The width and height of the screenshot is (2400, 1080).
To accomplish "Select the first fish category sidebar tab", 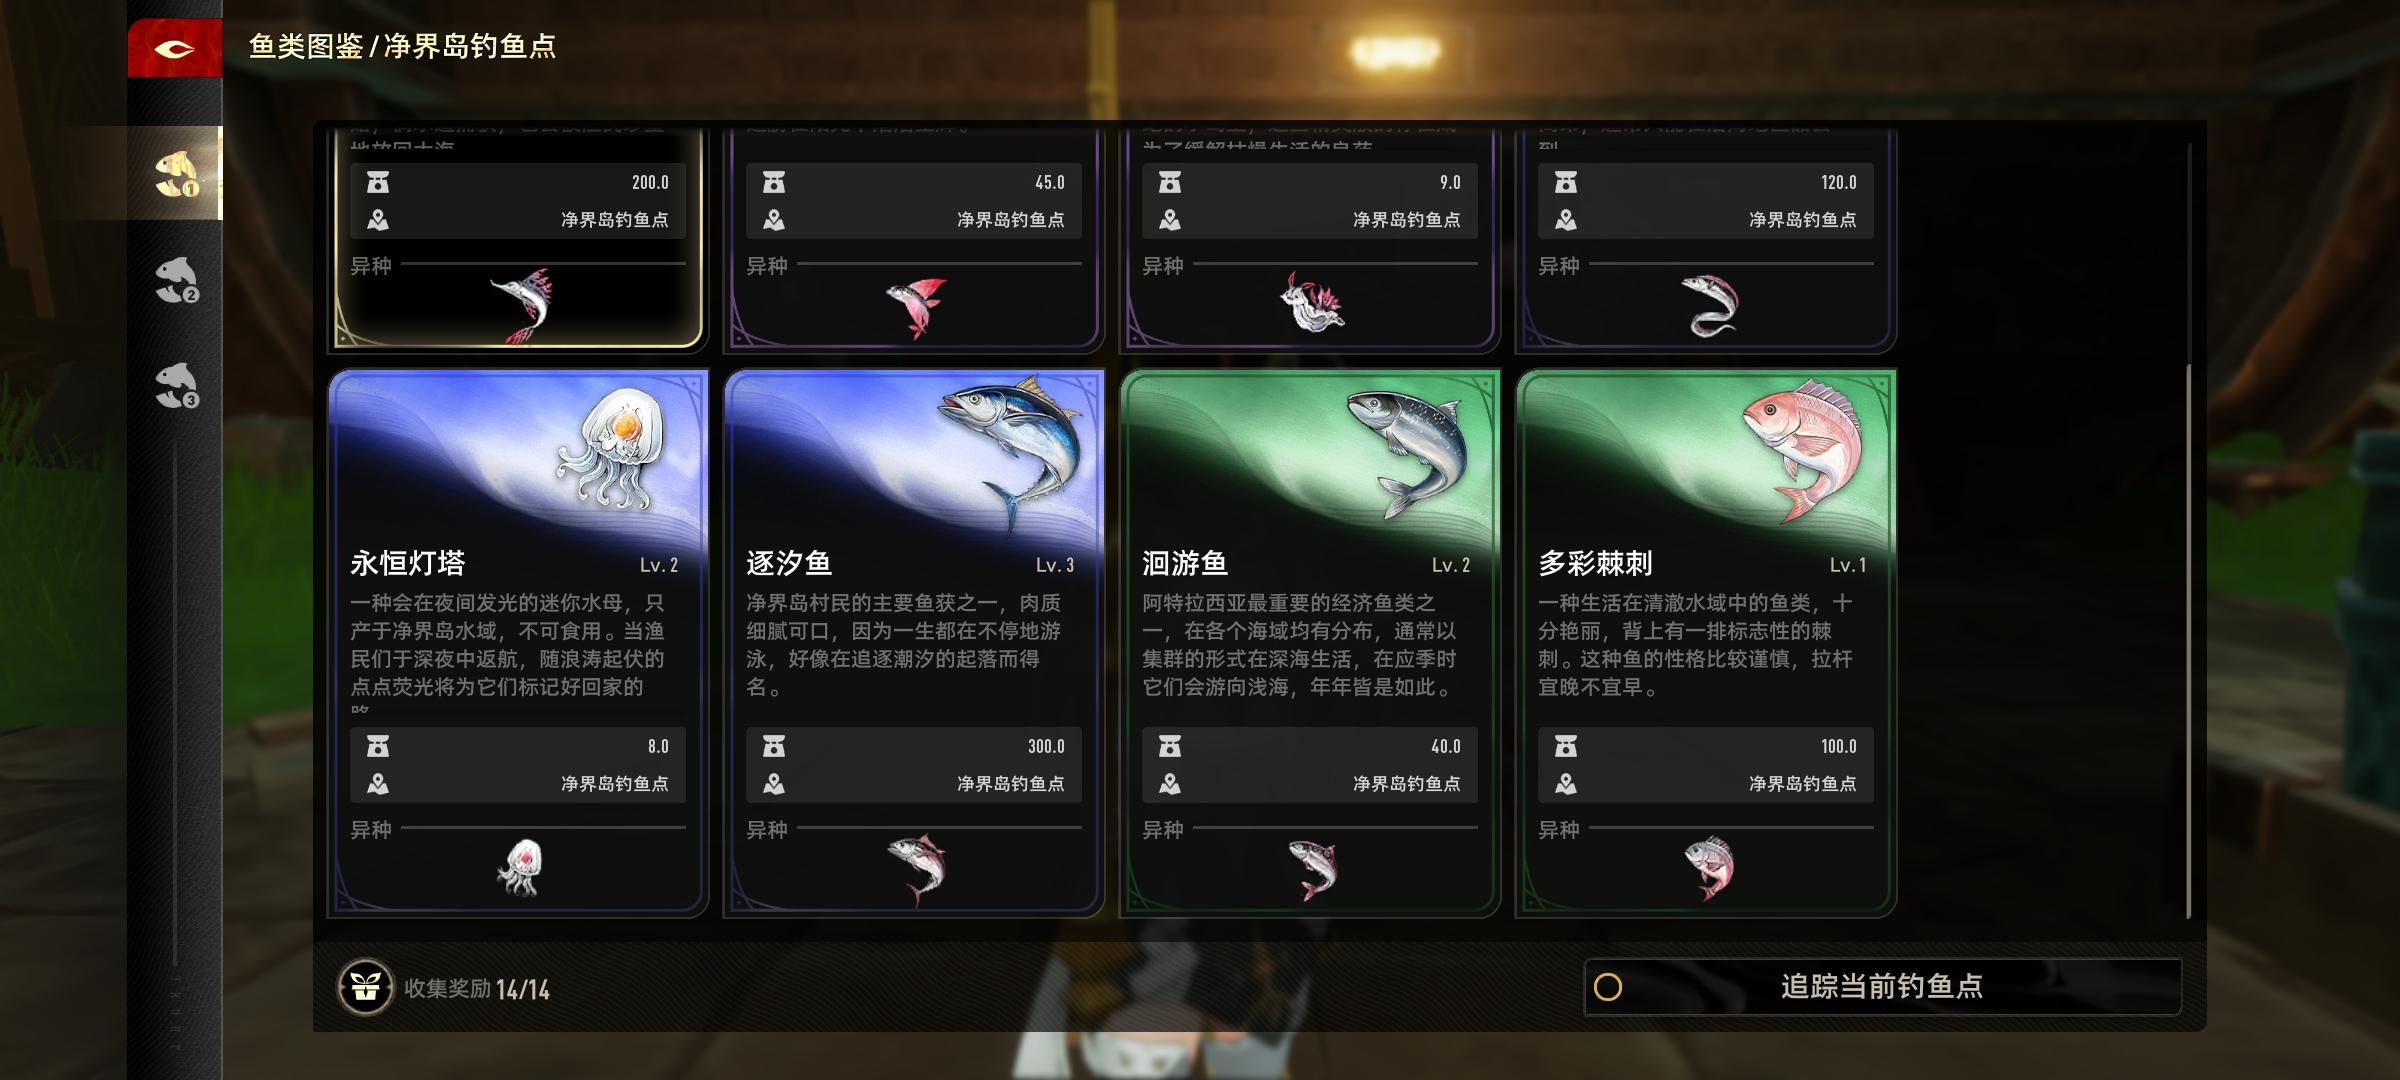I will (175, 173).
